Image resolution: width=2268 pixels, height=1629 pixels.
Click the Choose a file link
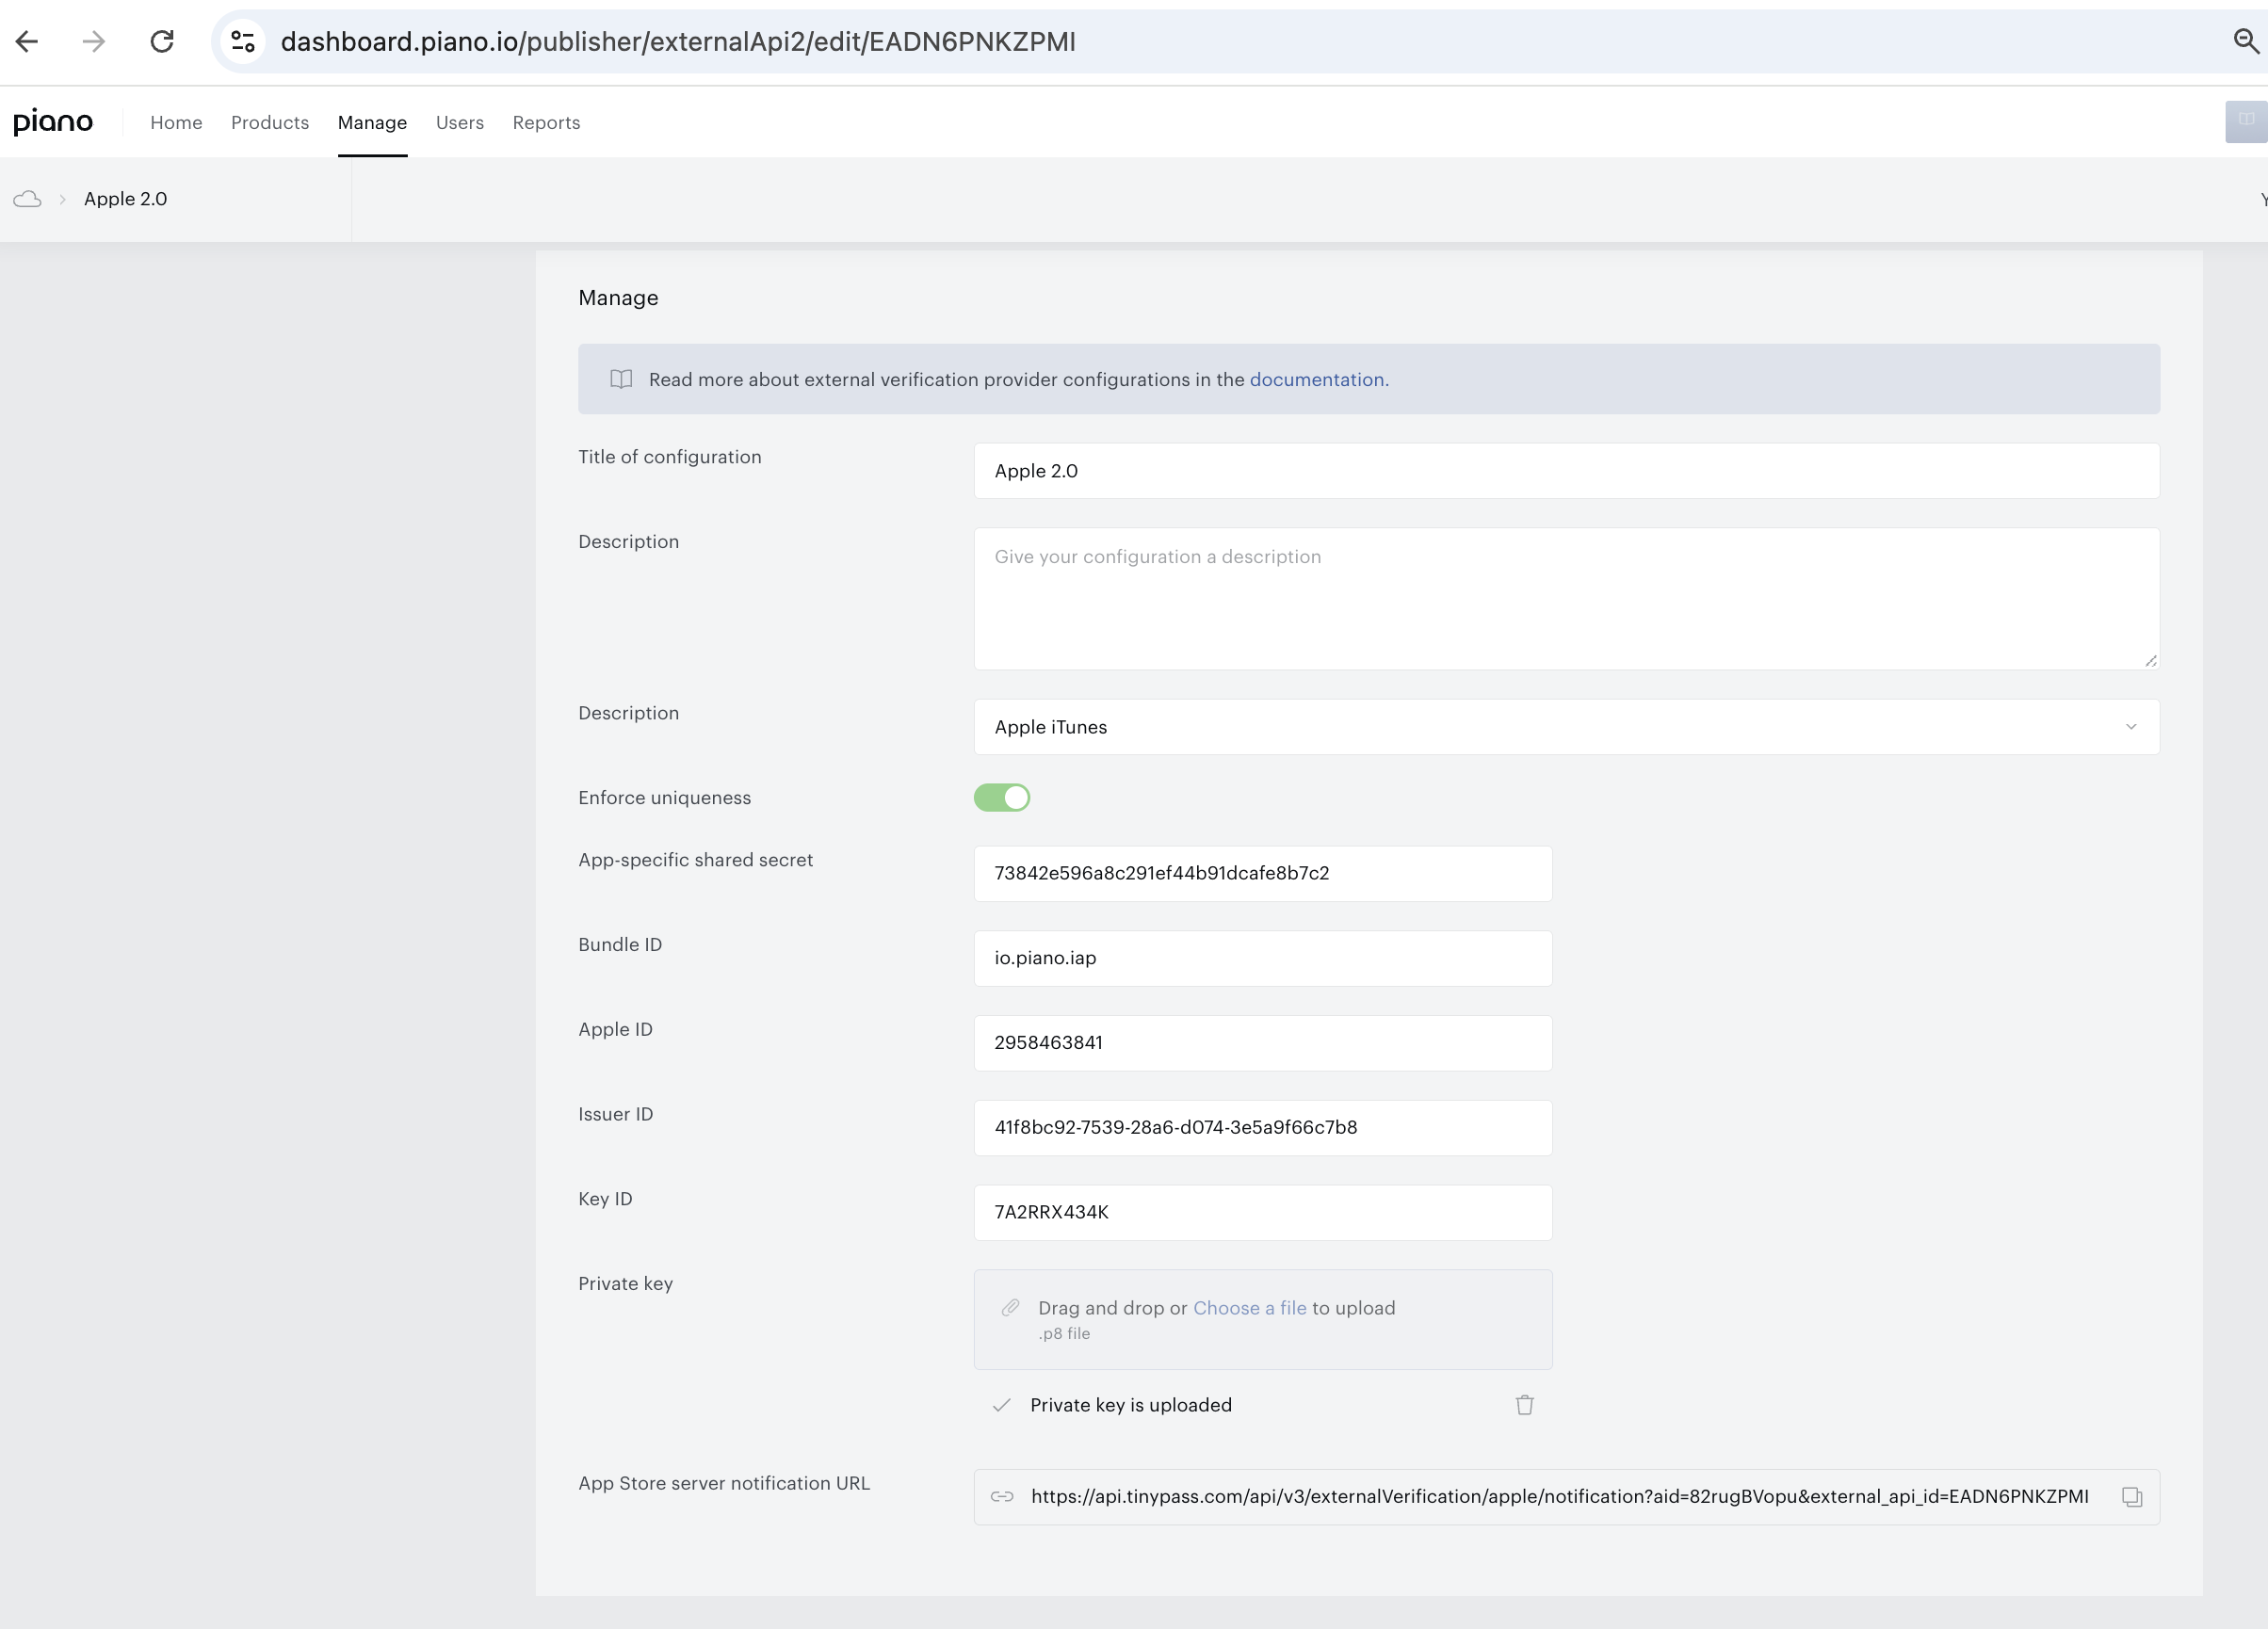pos(1250,1308)
